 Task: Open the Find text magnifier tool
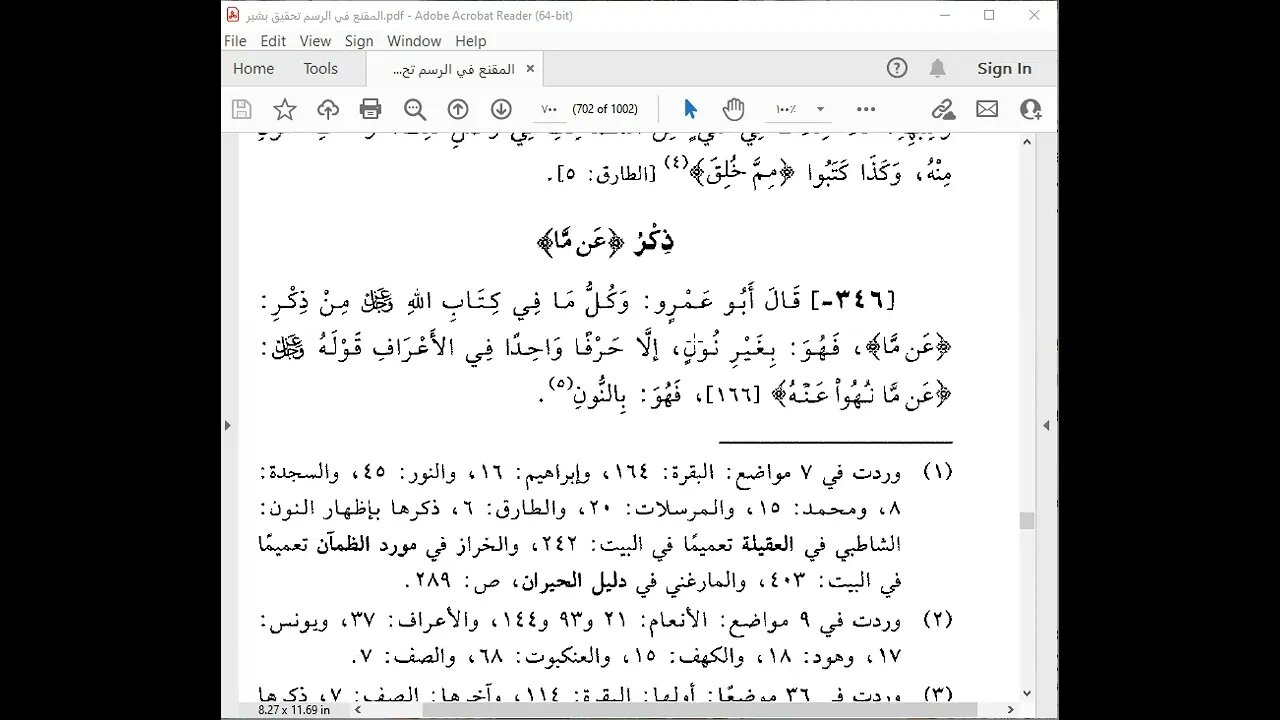pos(415,109)
